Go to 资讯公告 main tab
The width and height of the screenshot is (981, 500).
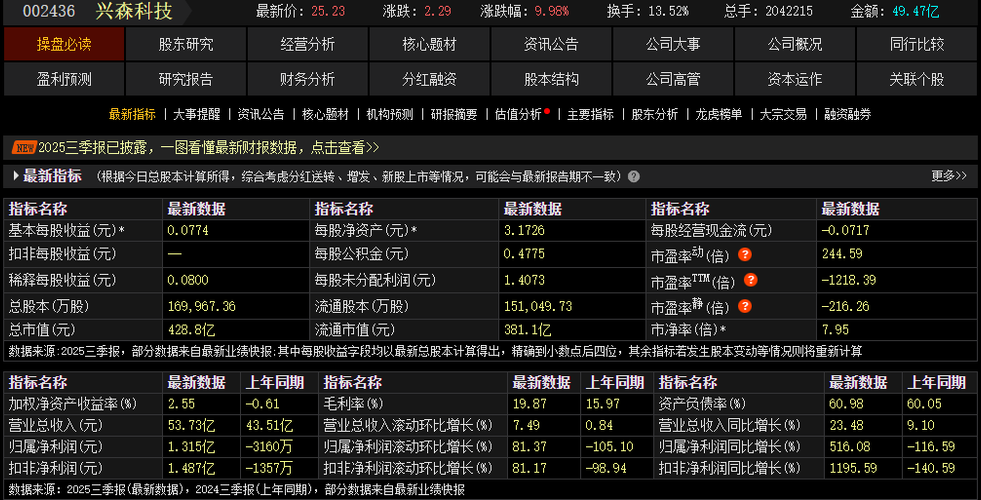(551, 44)
